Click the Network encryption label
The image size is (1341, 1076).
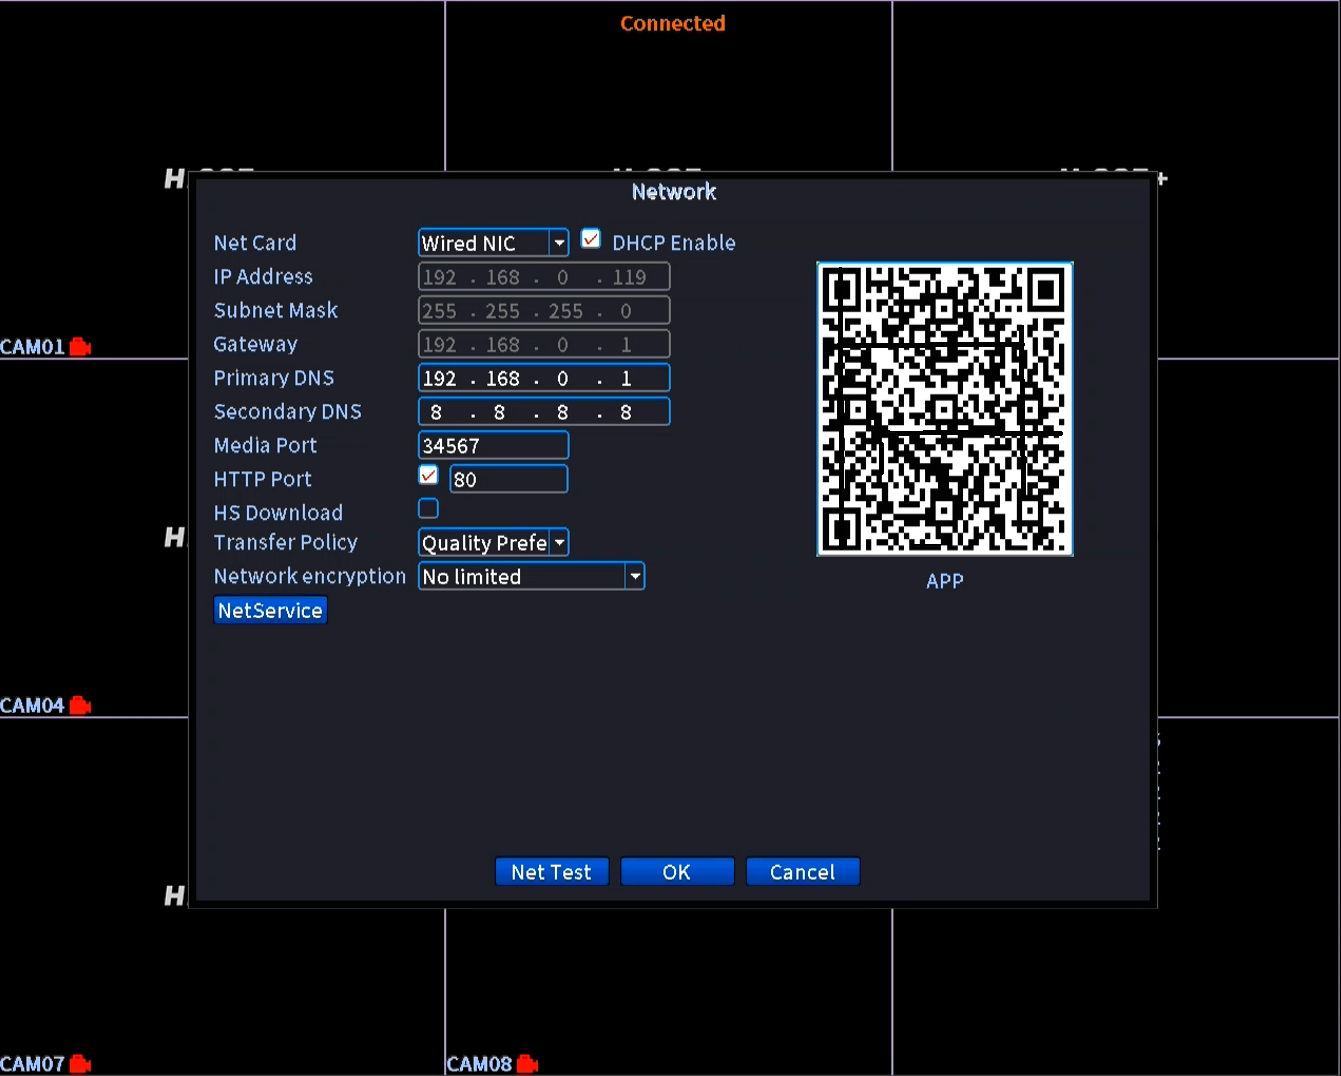pyautogui.click(x=310, y=577)
